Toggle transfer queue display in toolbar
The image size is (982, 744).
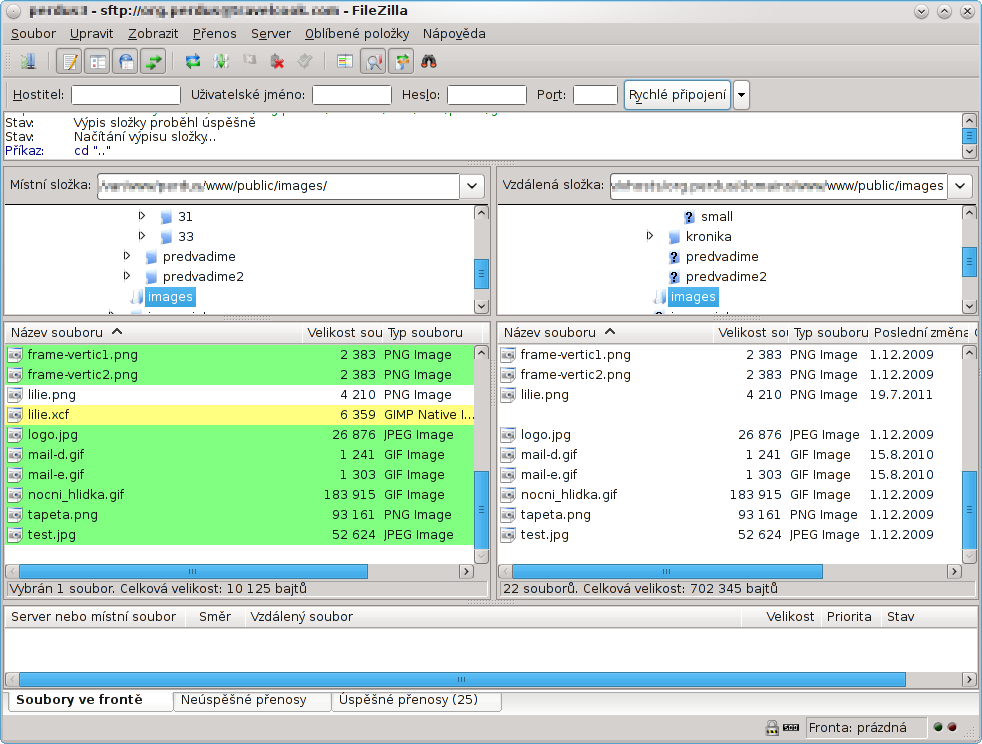(x=153, y=61)
